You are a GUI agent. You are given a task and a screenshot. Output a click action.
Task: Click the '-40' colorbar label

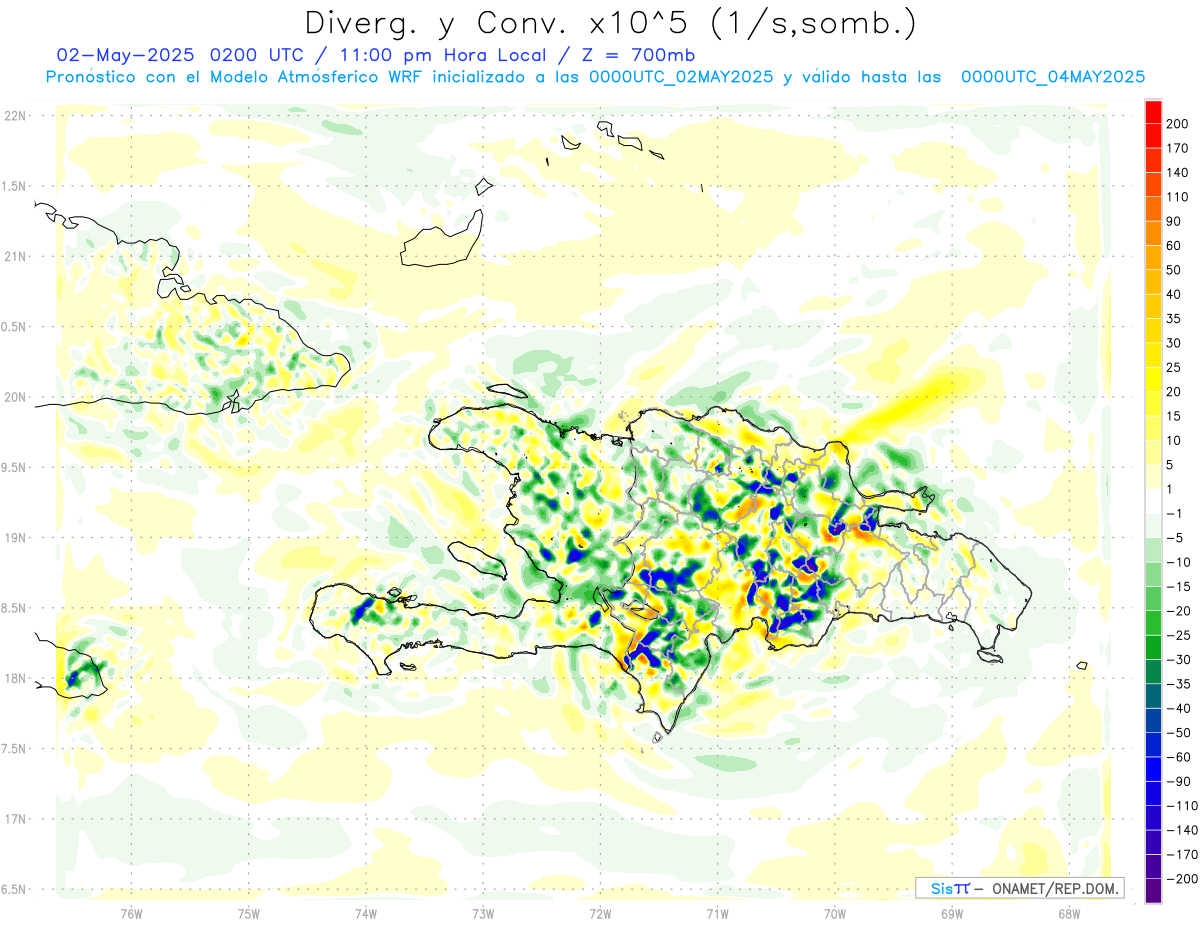coord(1177,709)
